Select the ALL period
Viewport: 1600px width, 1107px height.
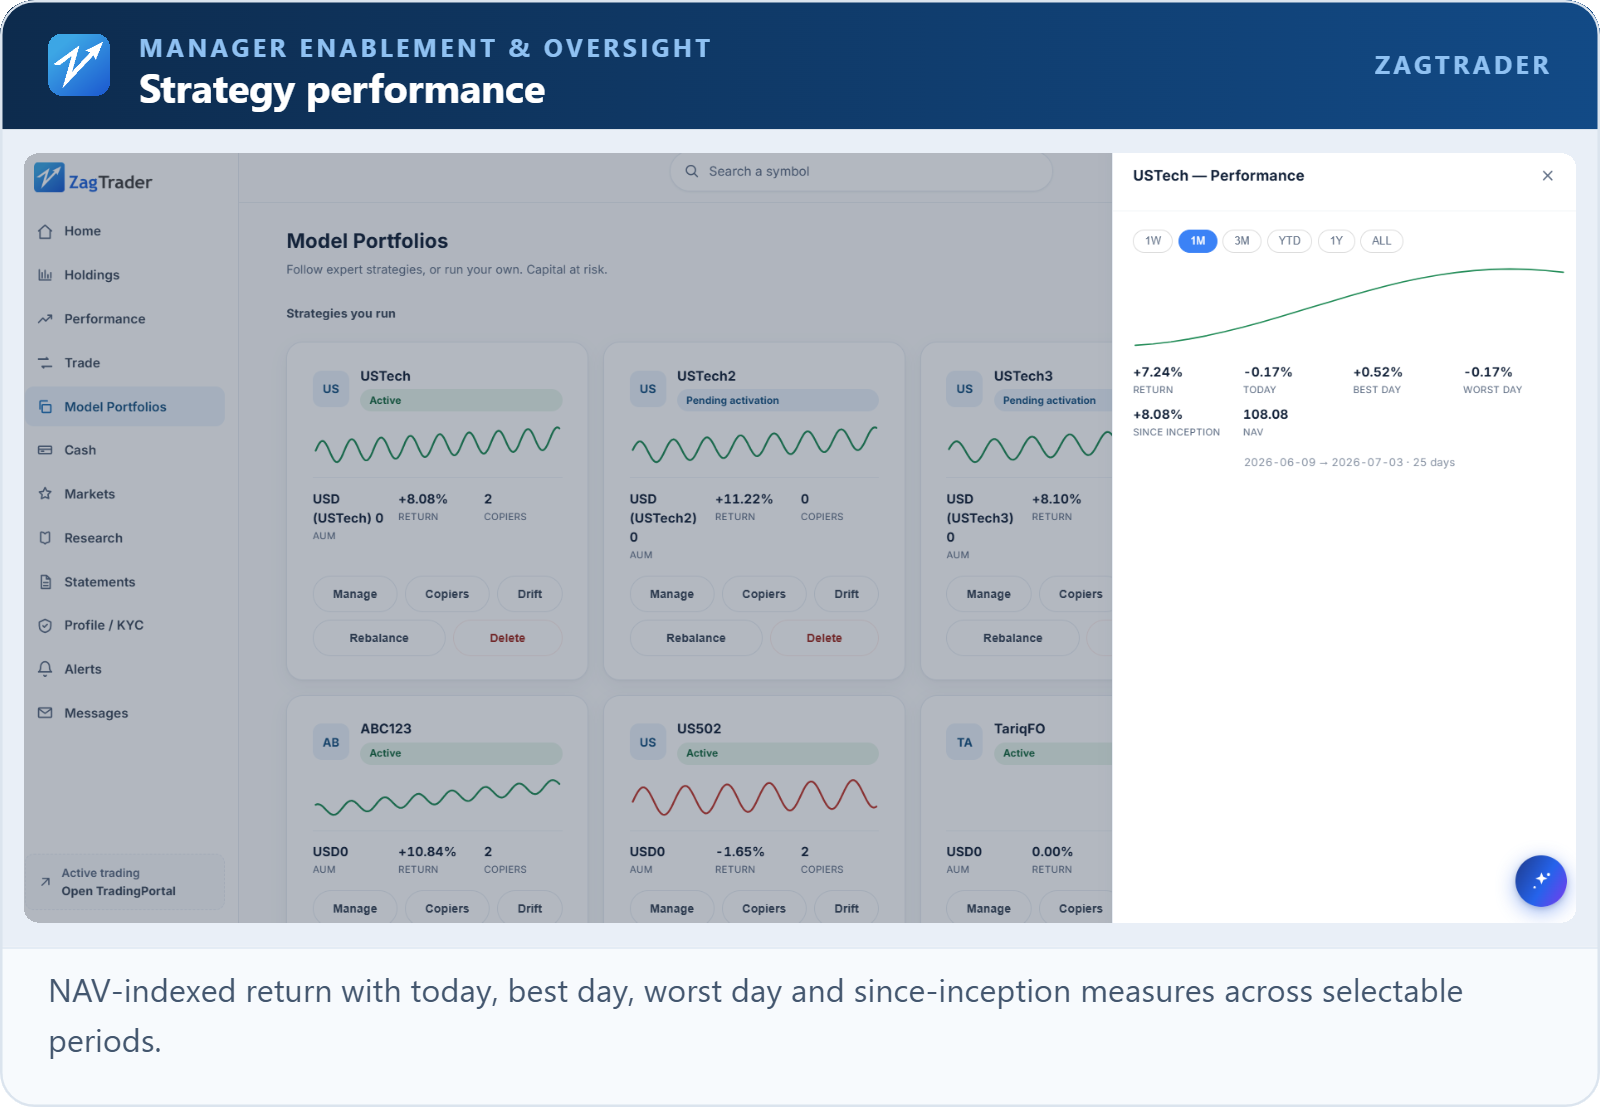[x=1382, y=241]
